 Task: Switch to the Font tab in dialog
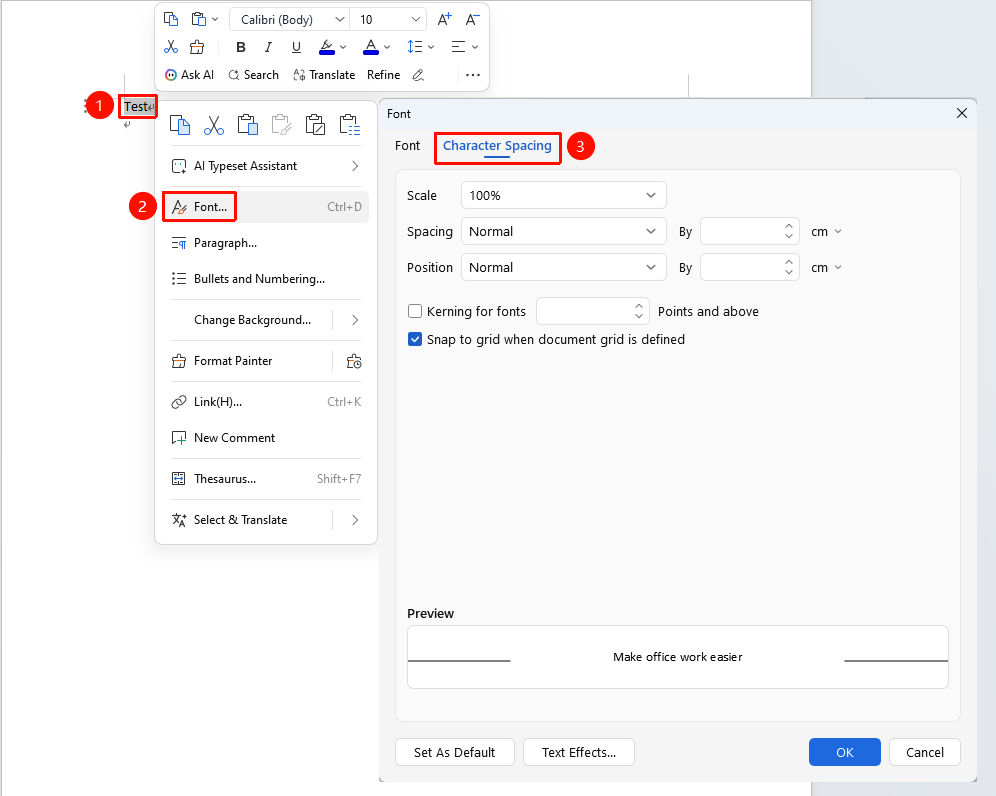click(407, 145)
